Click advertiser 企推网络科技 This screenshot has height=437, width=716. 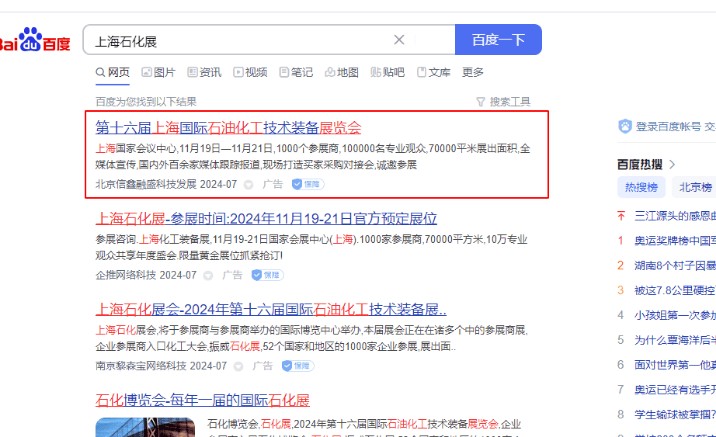(x=126, y=275)
